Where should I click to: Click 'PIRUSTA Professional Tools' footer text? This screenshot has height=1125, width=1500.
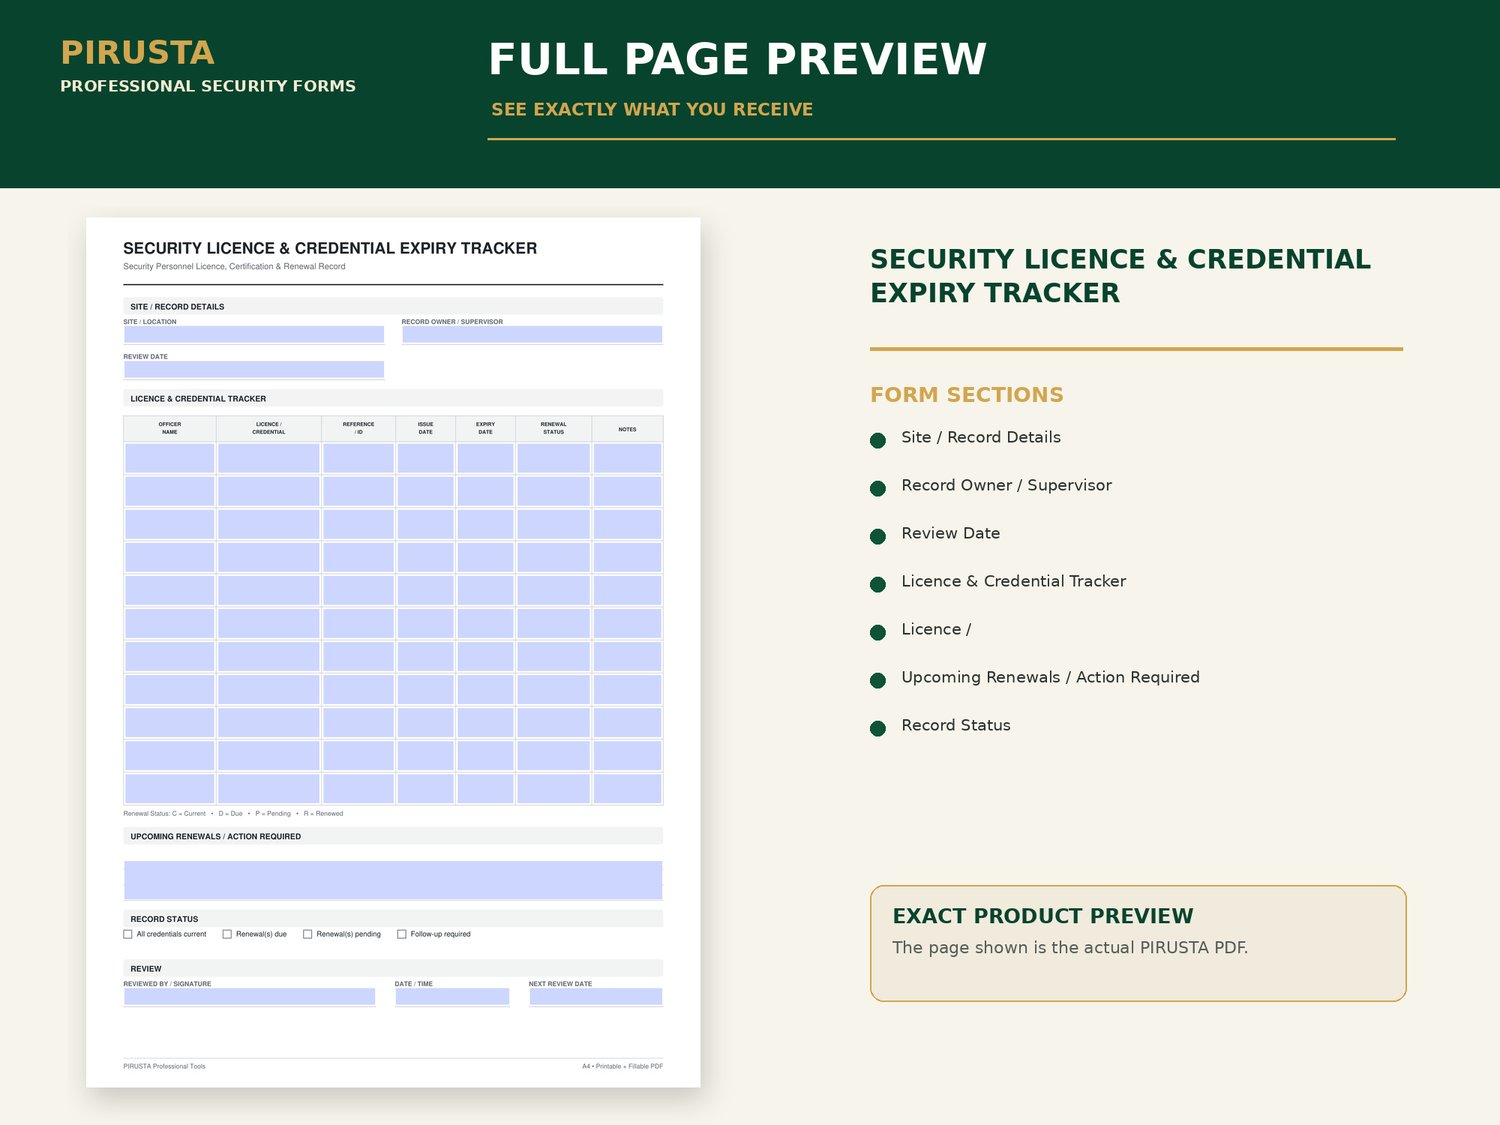[x=164, y=1066]
